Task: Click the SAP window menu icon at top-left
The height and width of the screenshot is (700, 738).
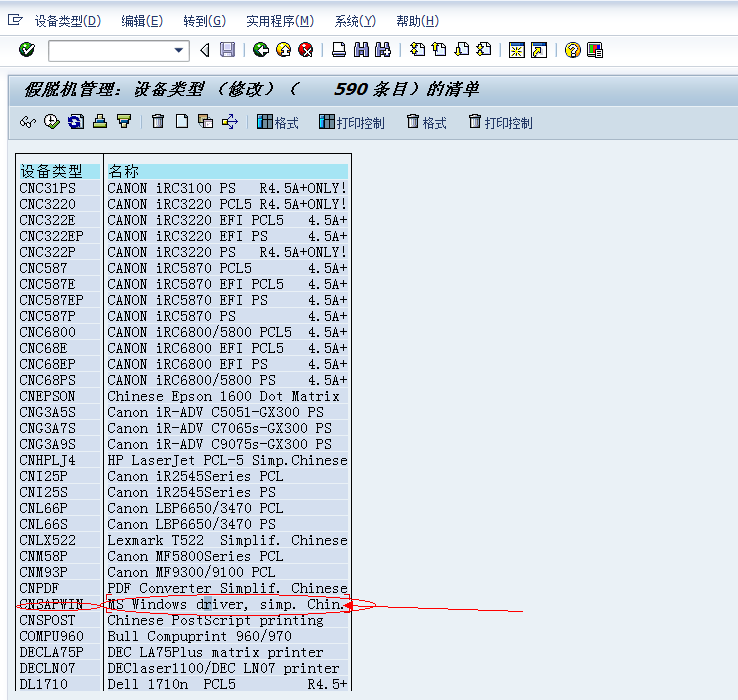Action: click(15, 20)
